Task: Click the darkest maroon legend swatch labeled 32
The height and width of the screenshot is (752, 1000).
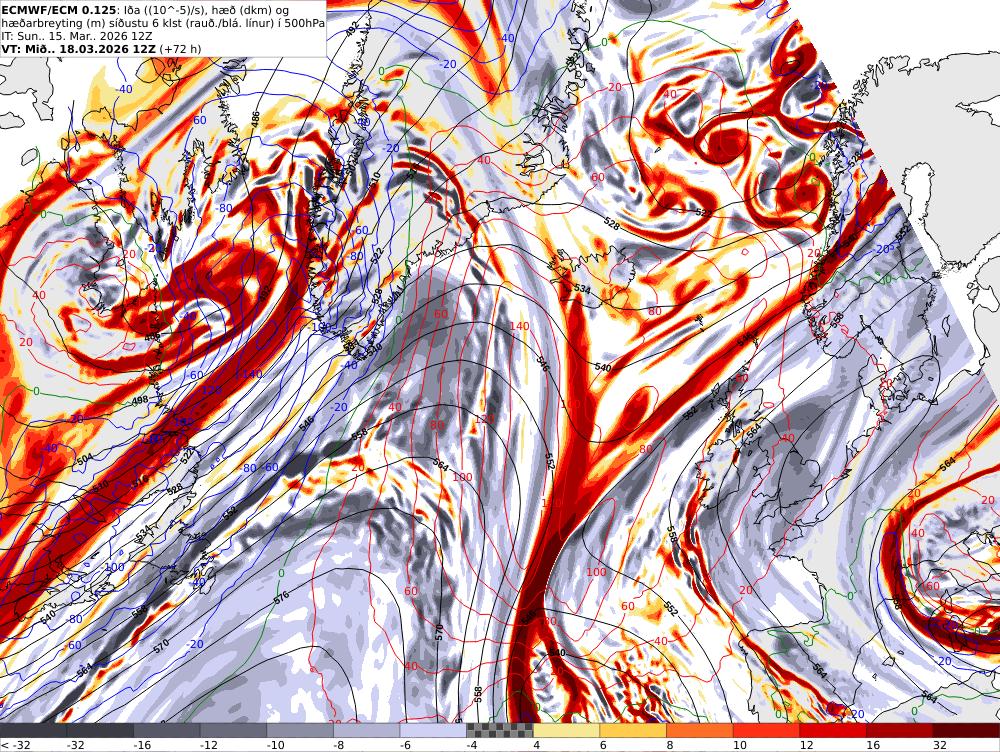Action: coord(966,730)
